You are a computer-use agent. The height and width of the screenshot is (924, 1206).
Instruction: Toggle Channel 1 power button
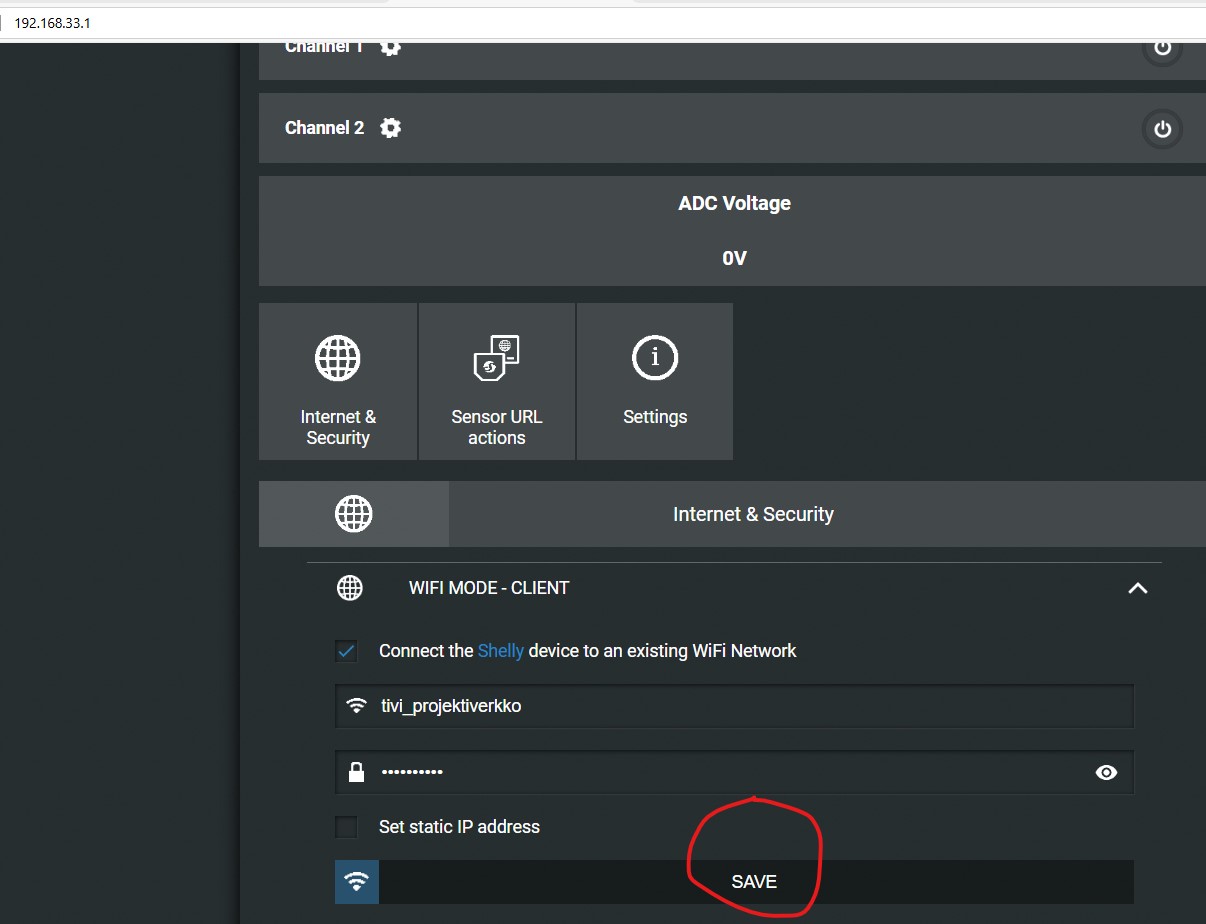[x=1162, y=48]
